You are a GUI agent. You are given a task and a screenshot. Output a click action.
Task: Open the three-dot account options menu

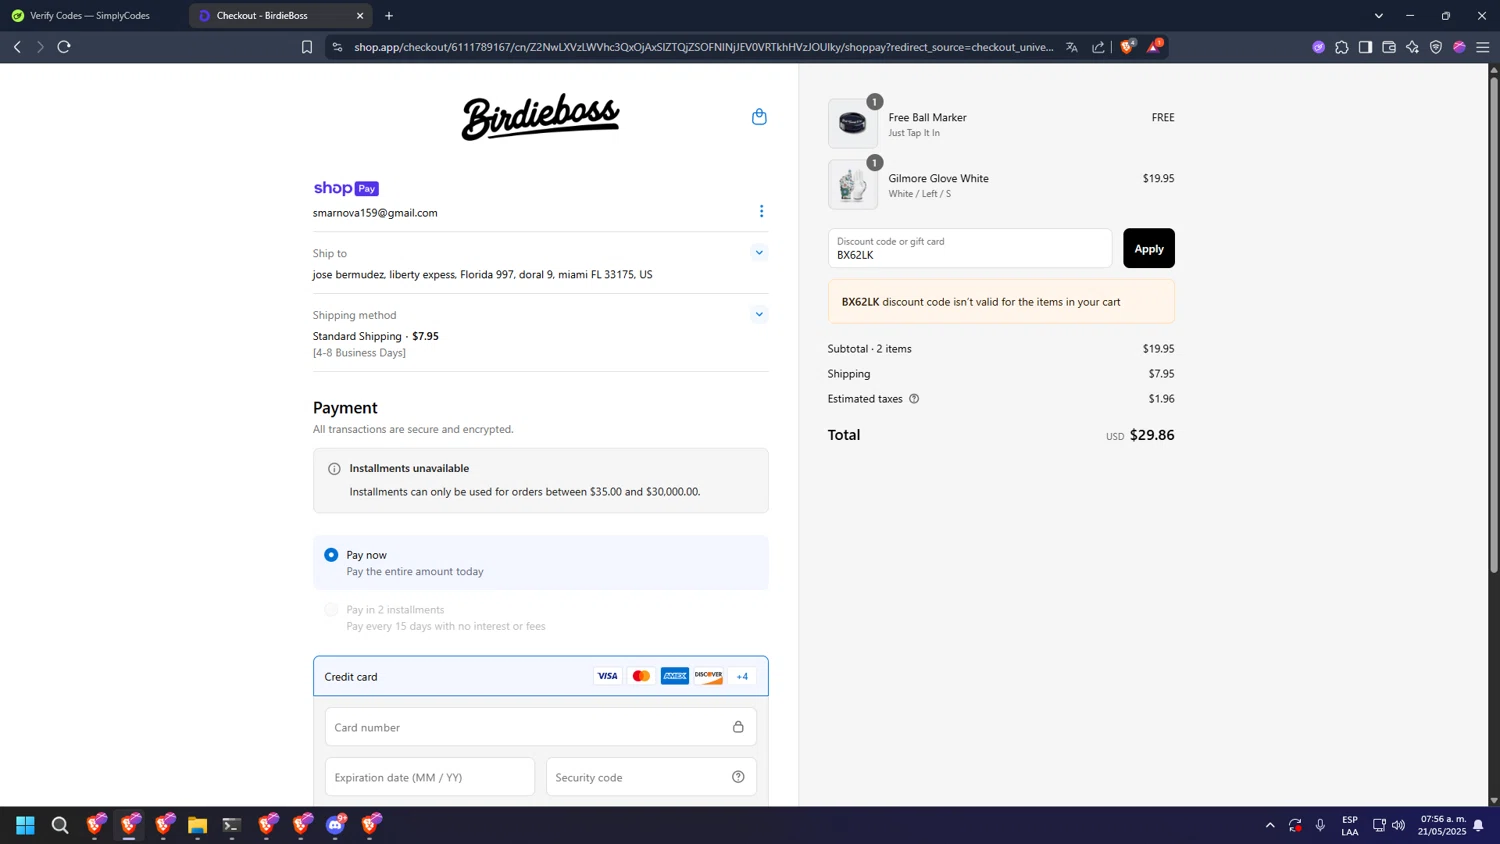coord(761,211)
